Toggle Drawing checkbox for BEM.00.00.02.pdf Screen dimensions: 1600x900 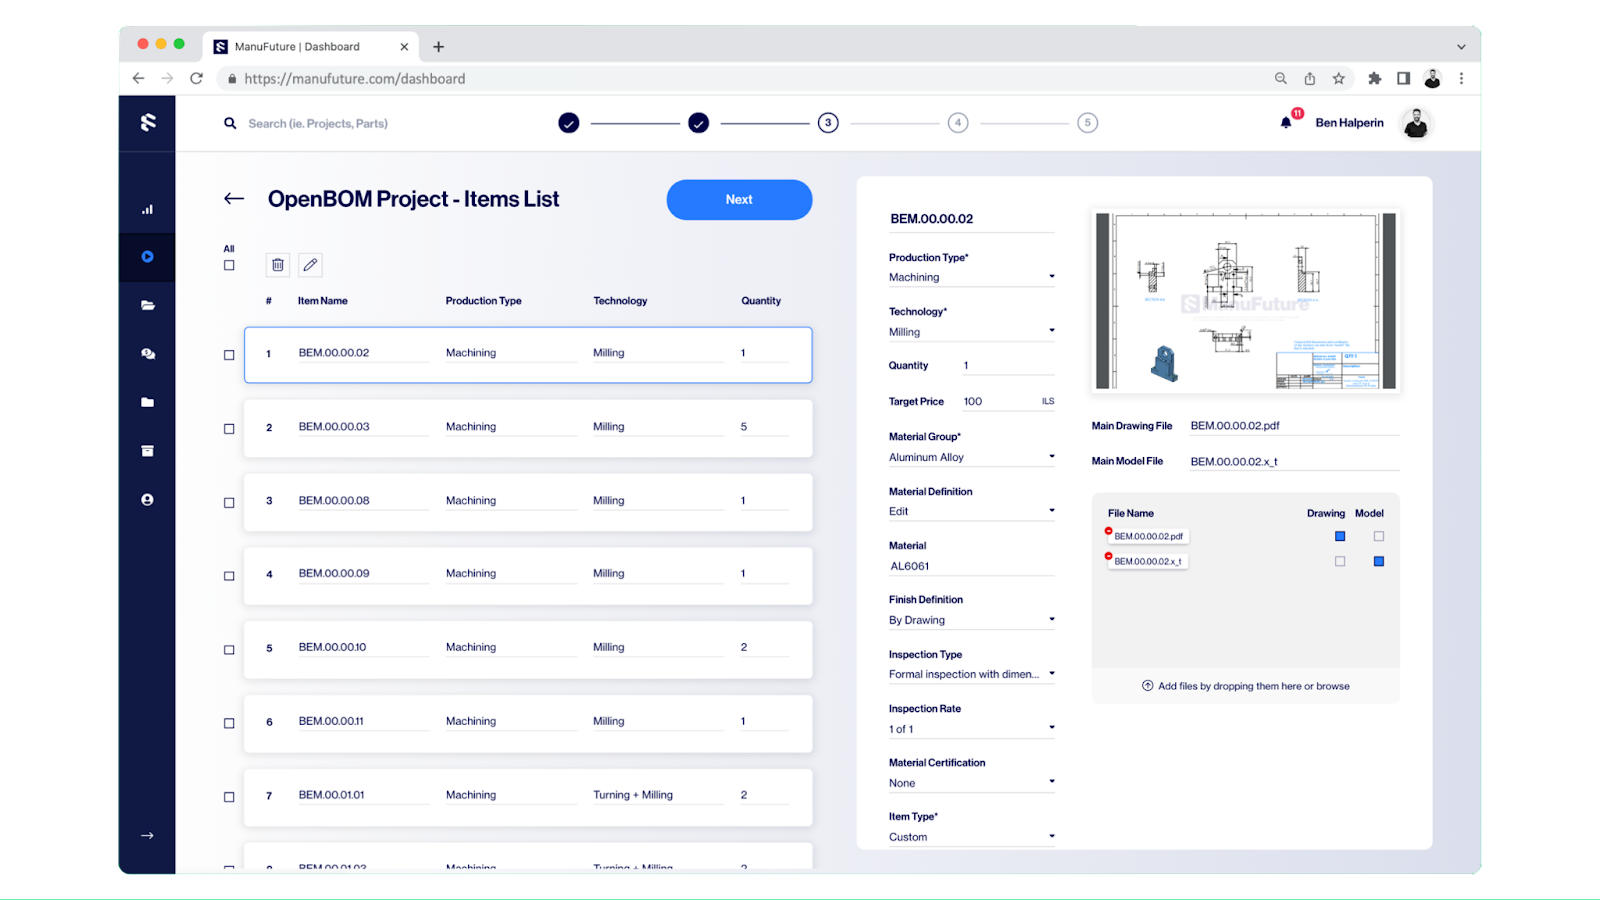point(1340,536)
